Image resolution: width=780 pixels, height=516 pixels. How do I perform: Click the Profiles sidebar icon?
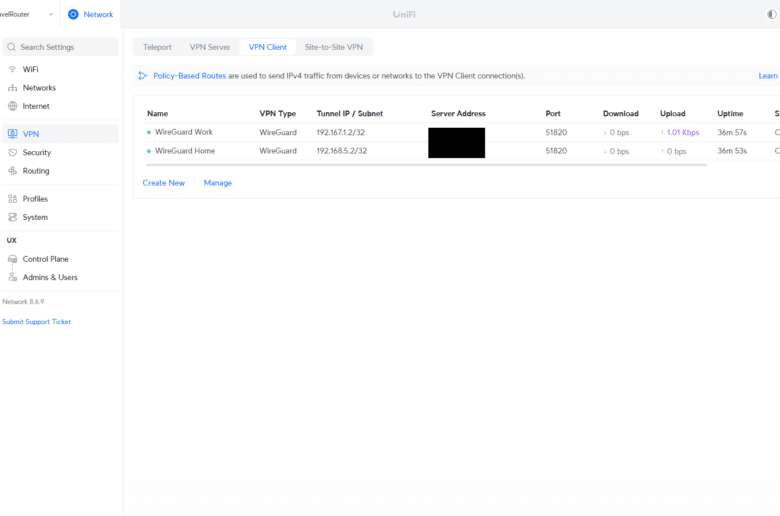point(12,199)
